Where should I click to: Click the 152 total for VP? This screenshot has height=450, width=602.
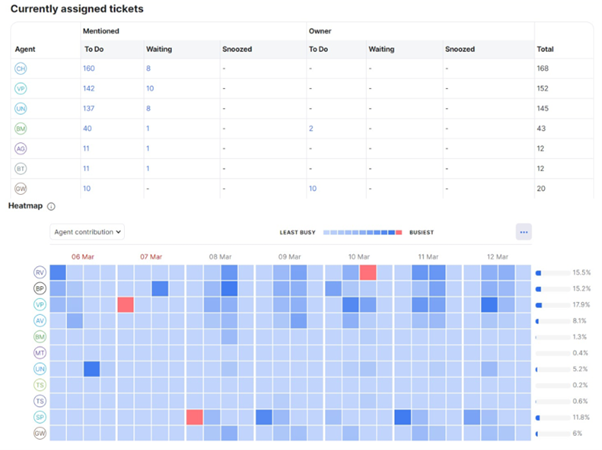(x=542, y=88)
